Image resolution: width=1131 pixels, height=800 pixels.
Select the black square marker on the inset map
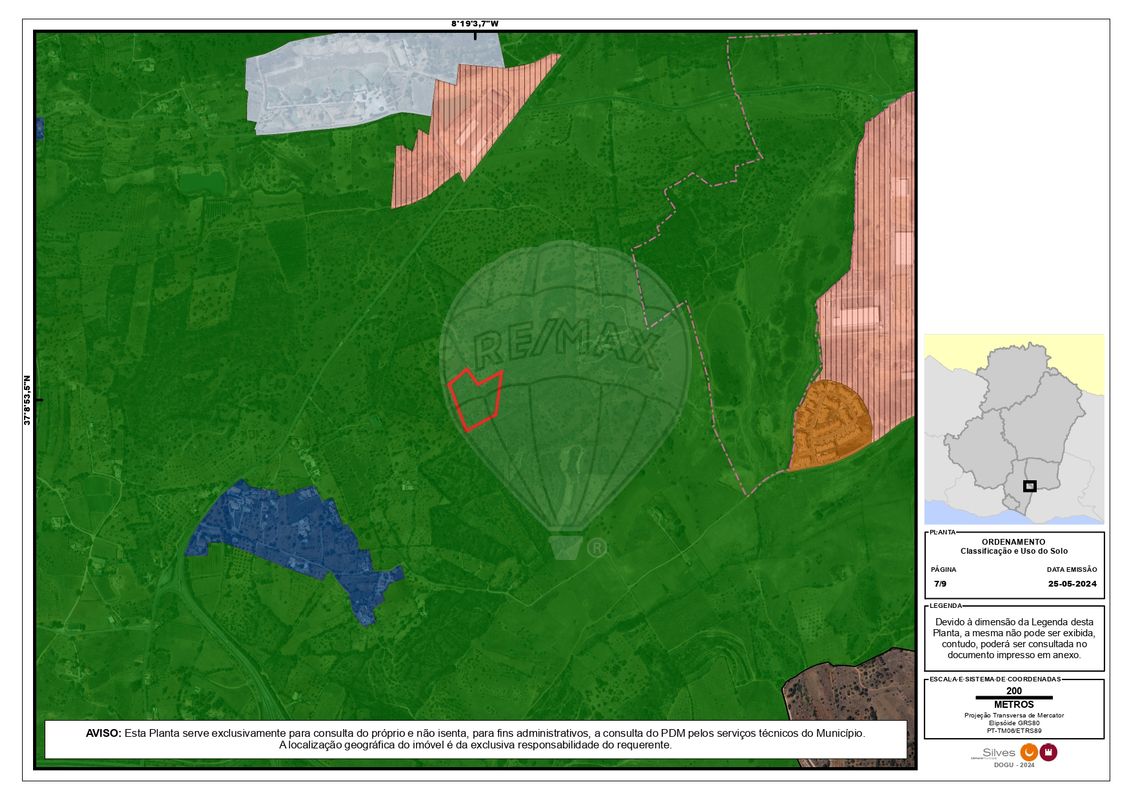1029,486
